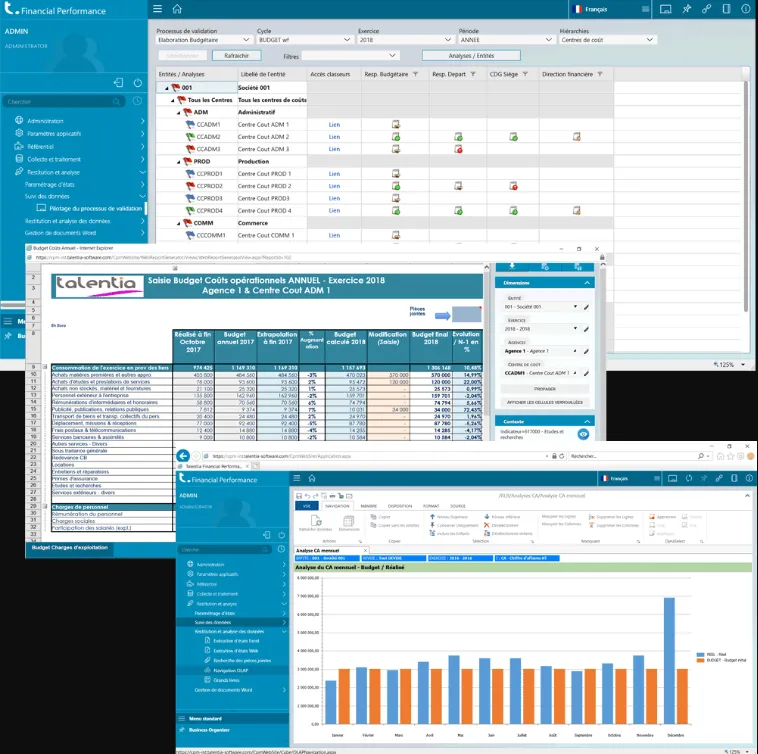Filter the Resp. Budgétaire column
The width and height of the screenshot is (758, 754).
[x=415, y=74]
